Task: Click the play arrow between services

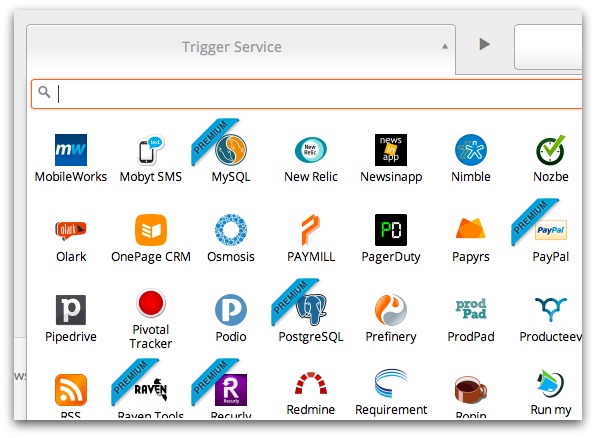Action: coord(484,44)
